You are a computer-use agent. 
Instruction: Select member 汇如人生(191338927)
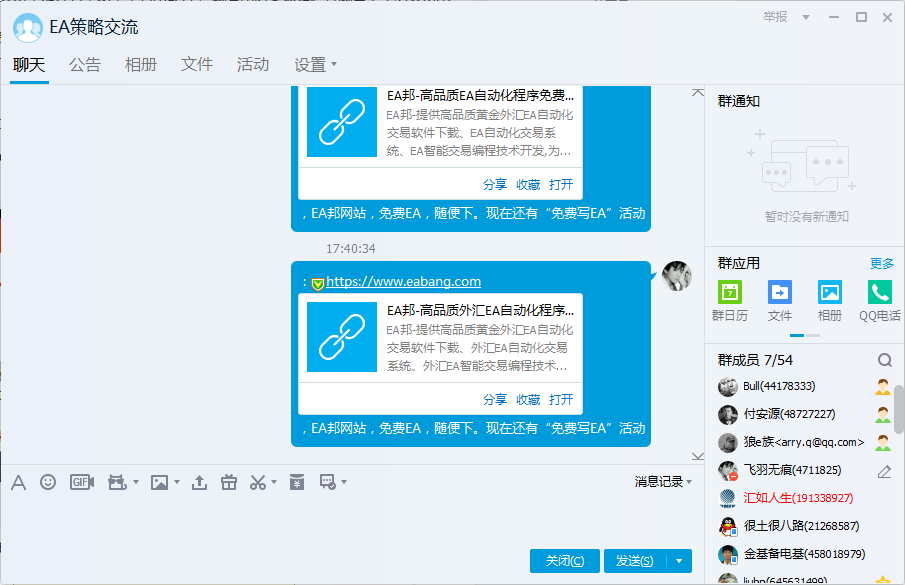[805, 498]
